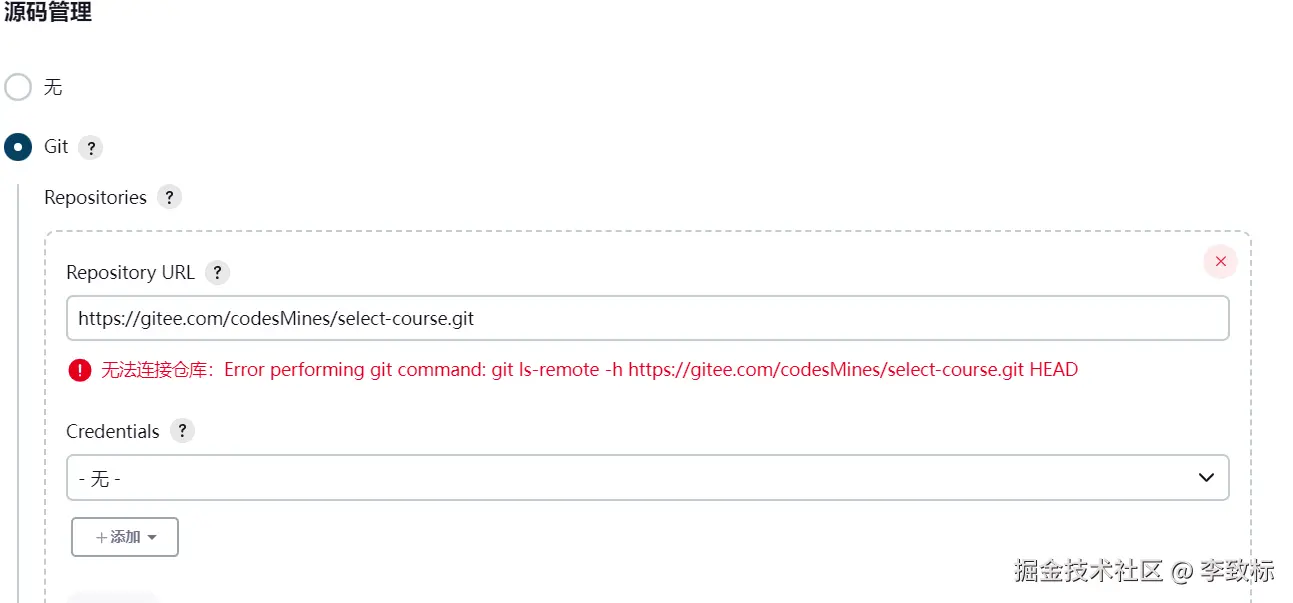This screenshot has height=603, width=1293.
Task: Click the 添加 plus sign
Action: point(101,538)
